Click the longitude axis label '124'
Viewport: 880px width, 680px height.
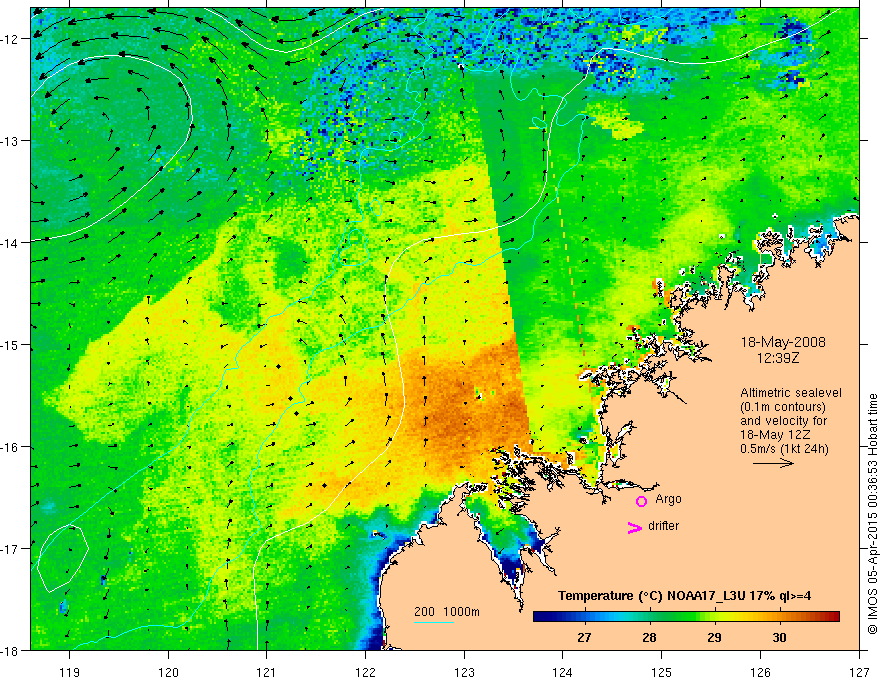click(x=563, y=672)
